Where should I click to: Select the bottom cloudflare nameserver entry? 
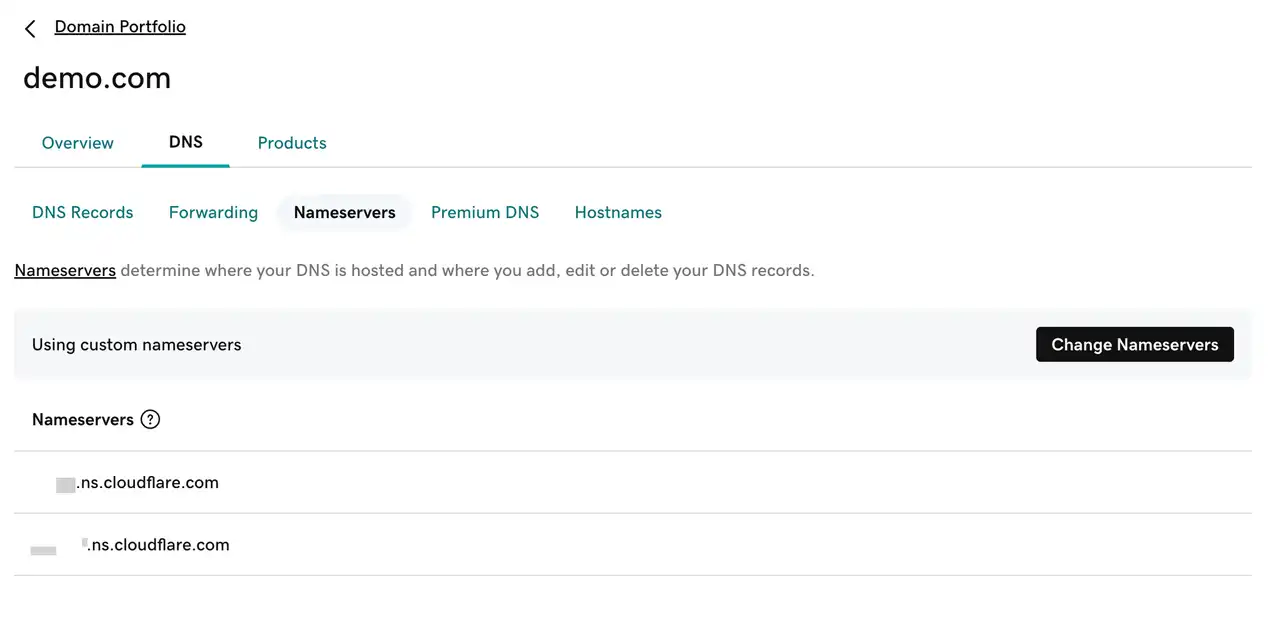click(157, 545)
